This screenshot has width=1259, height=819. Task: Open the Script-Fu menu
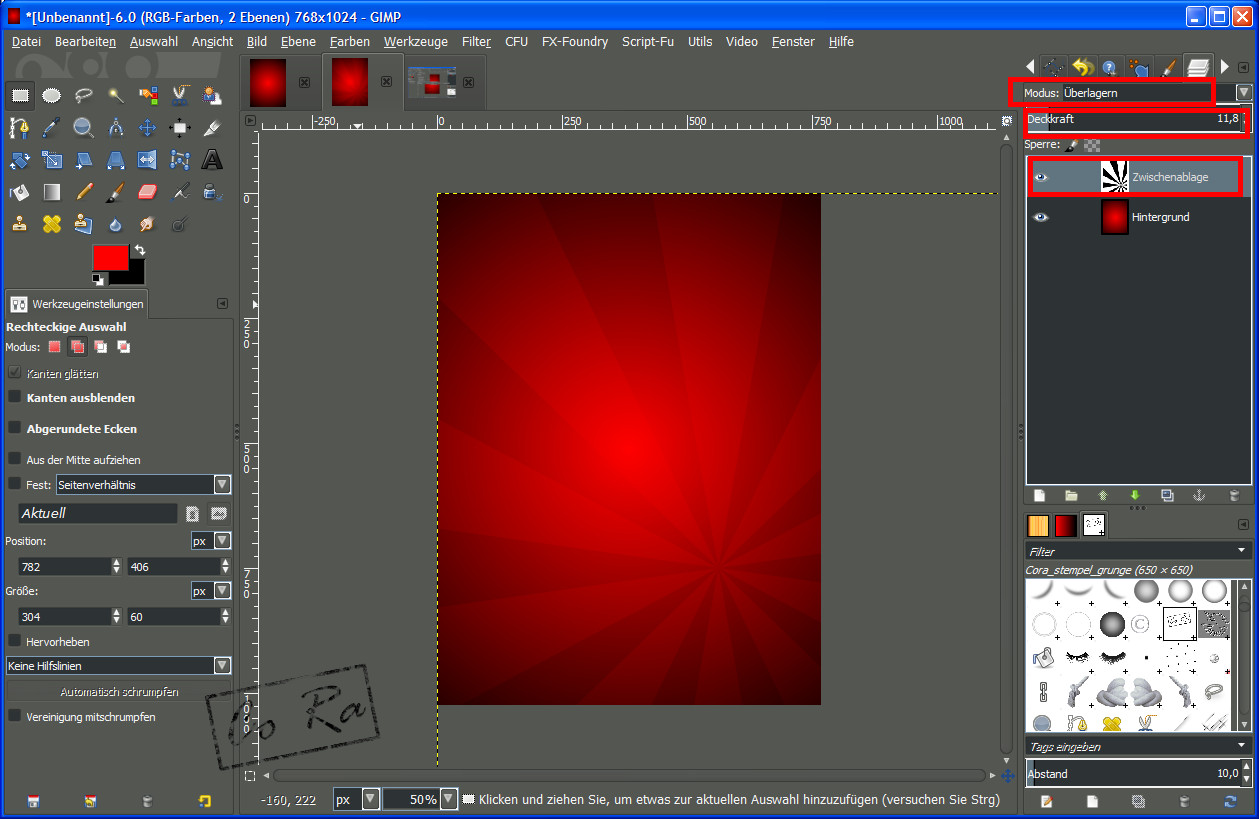coord(647,42)
